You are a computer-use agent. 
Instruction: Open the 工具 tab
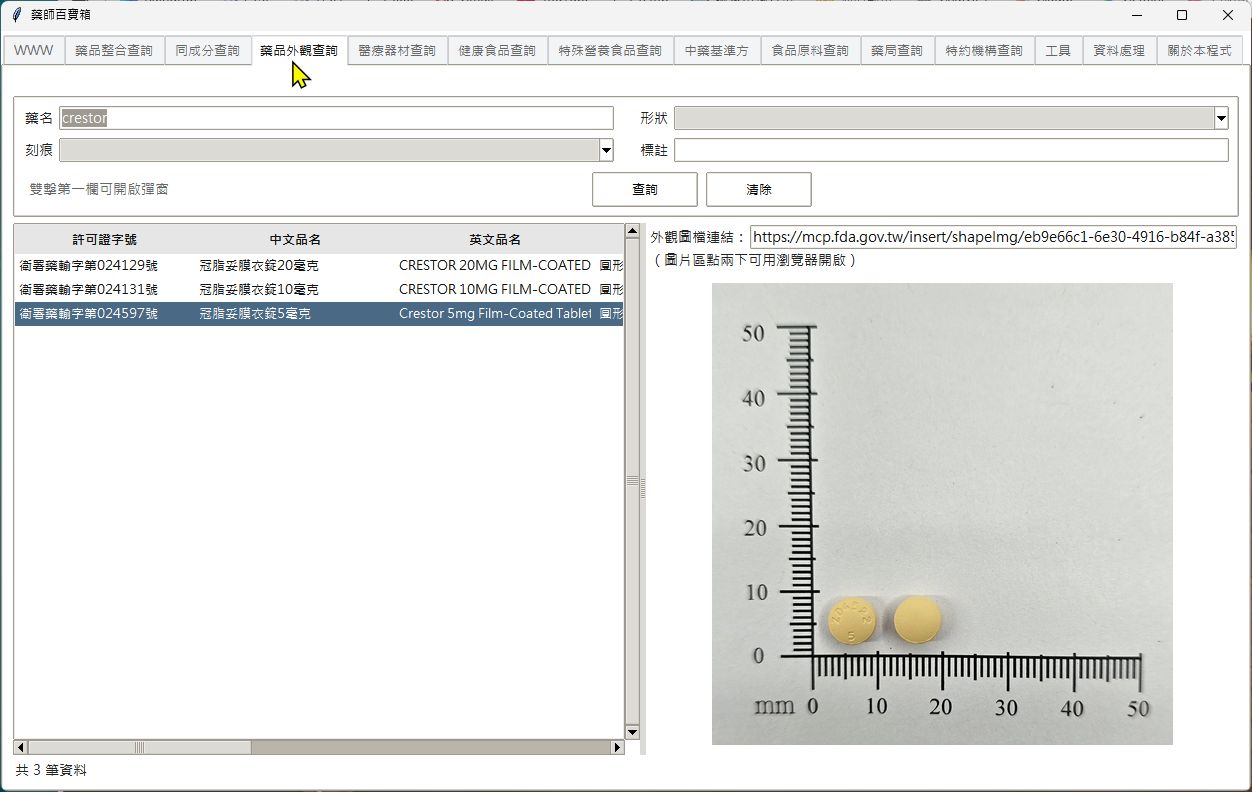click(1058, 51)
